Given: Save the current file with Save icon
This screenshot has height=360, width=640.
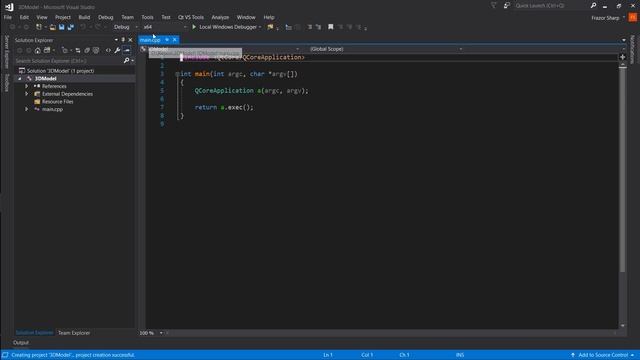Looking at the screenshot, I should tap(62, 27).
